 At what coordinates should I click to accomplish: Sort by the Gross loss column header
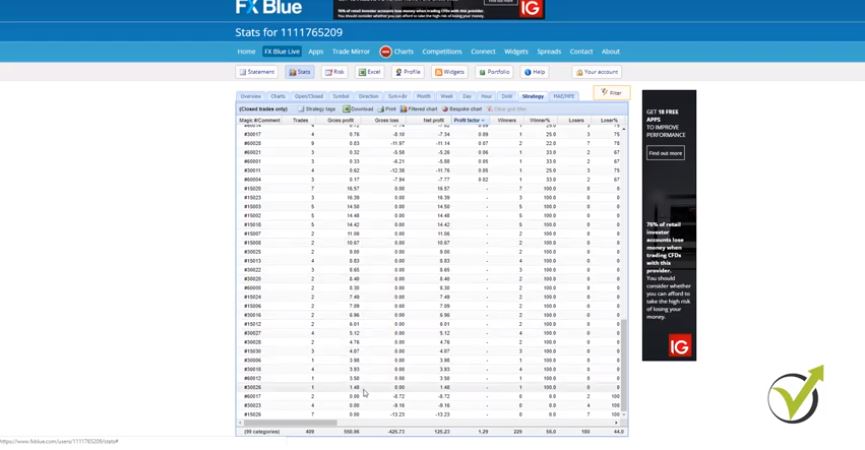386,120
